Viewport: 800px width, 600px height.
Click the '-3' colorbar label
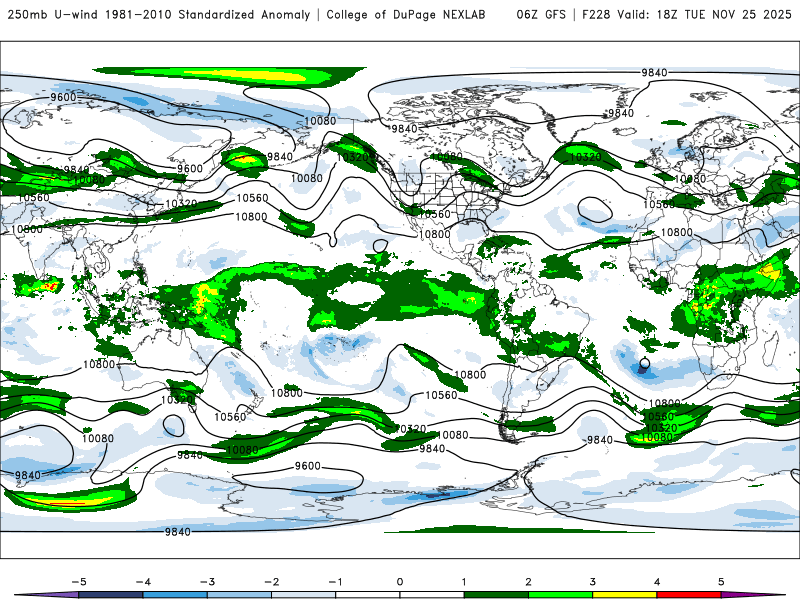(207, 582)
